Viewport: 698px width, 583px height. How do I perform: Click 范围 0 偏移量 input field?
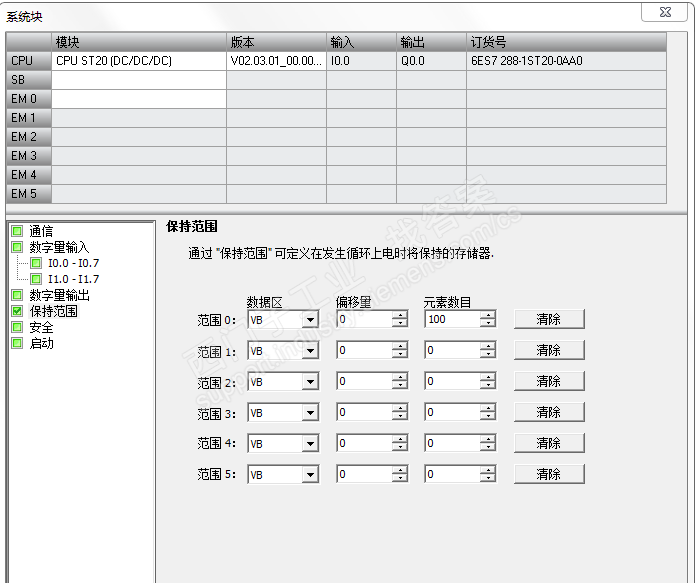click(364, 319)
